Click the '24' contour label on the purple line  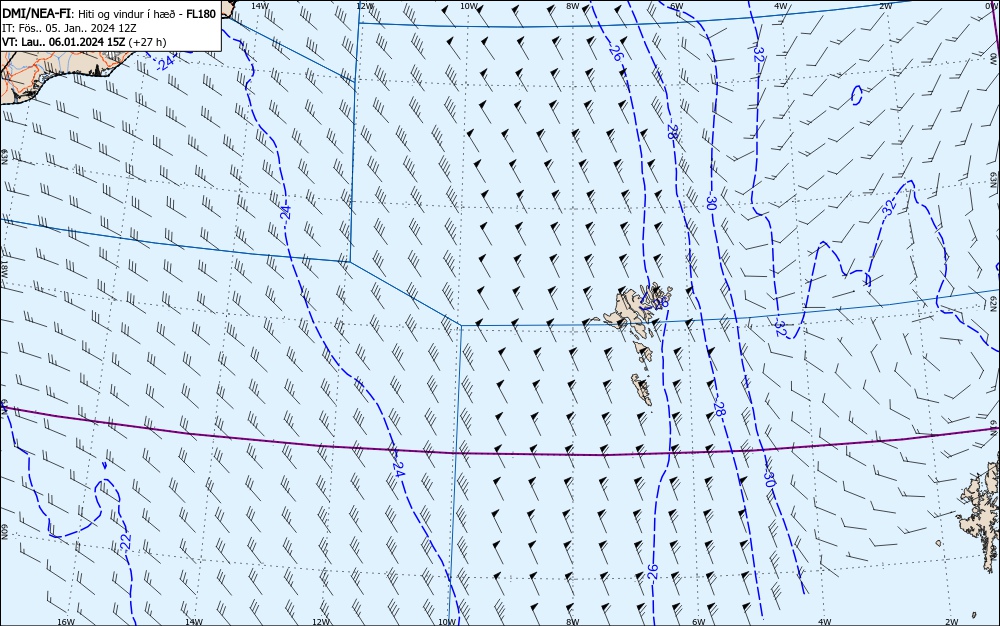point(398,470)
